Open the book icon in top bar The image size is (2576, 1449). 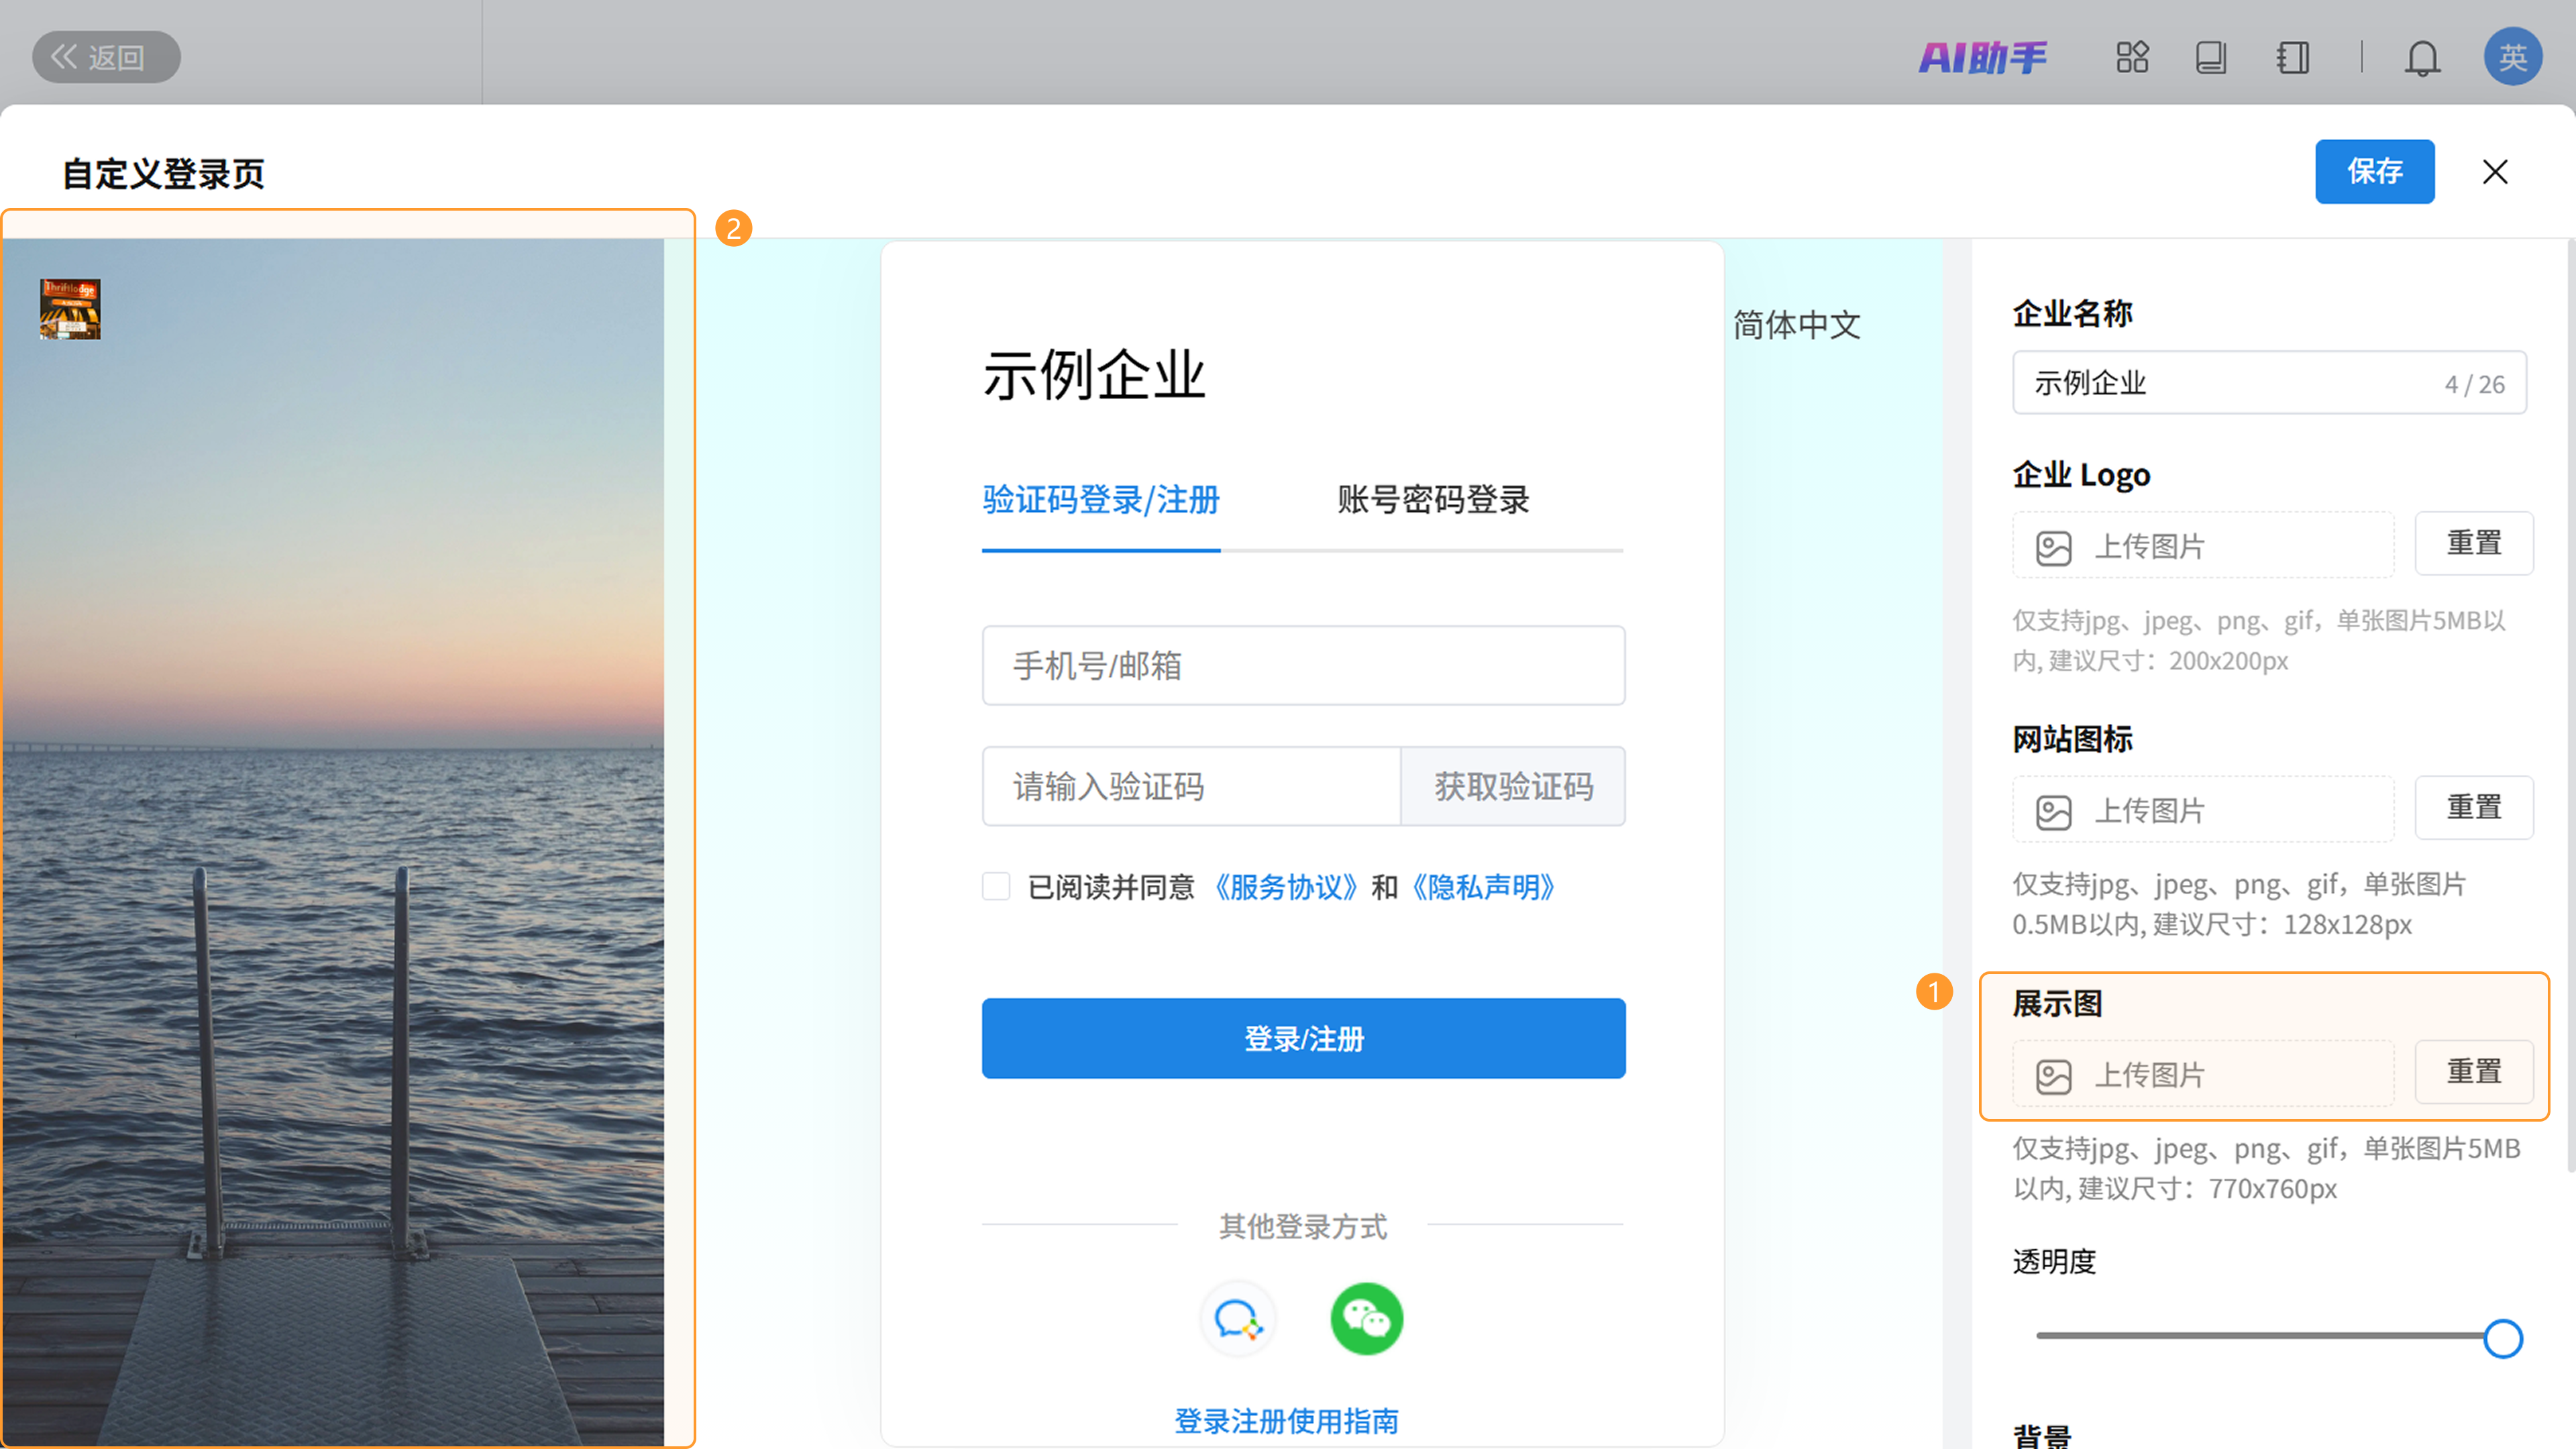click(x=2211, y=57)
